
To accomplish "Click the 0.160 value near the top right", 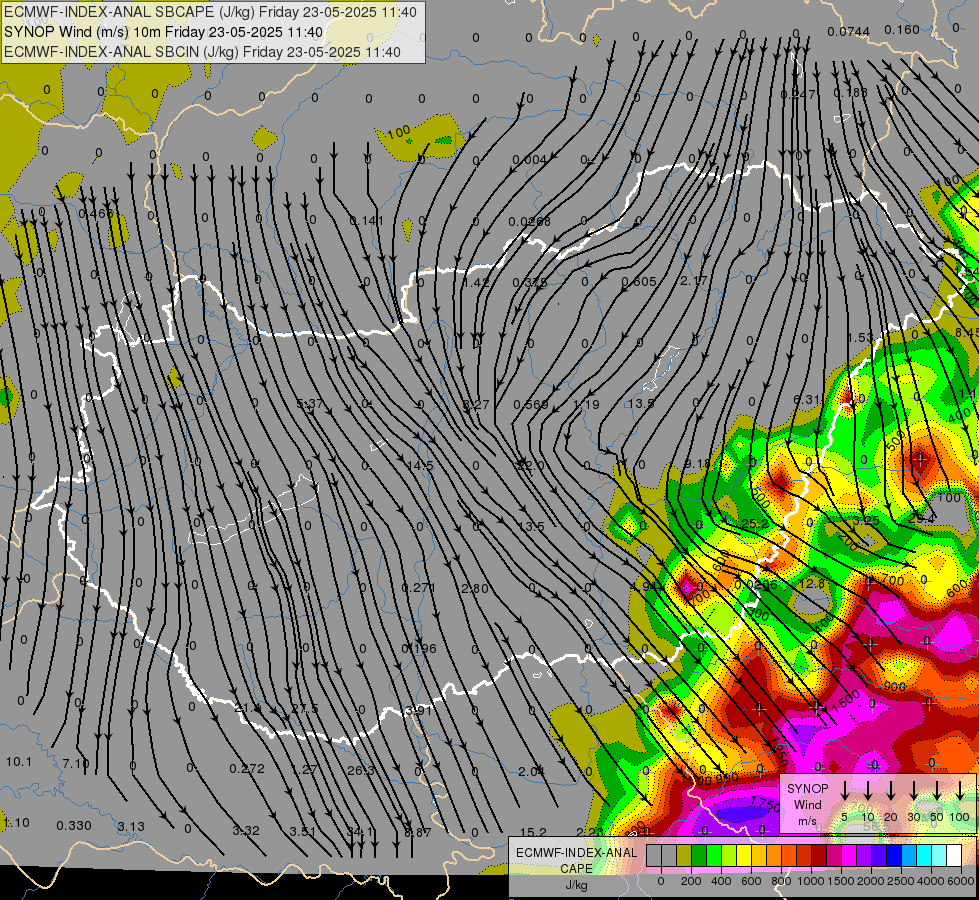I will coord(902,29).
